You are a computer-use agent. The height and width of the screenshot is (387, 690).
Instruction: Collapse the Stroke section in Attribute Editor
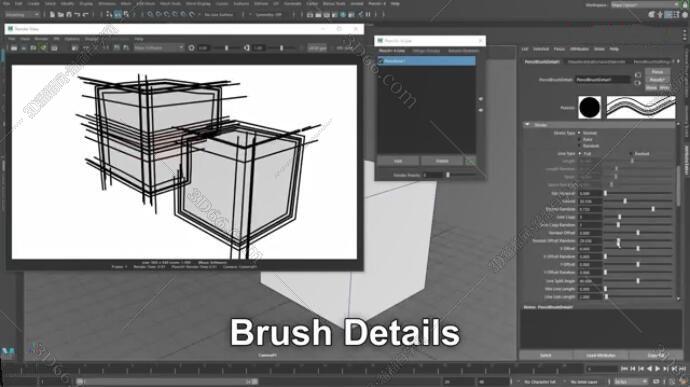527,125
